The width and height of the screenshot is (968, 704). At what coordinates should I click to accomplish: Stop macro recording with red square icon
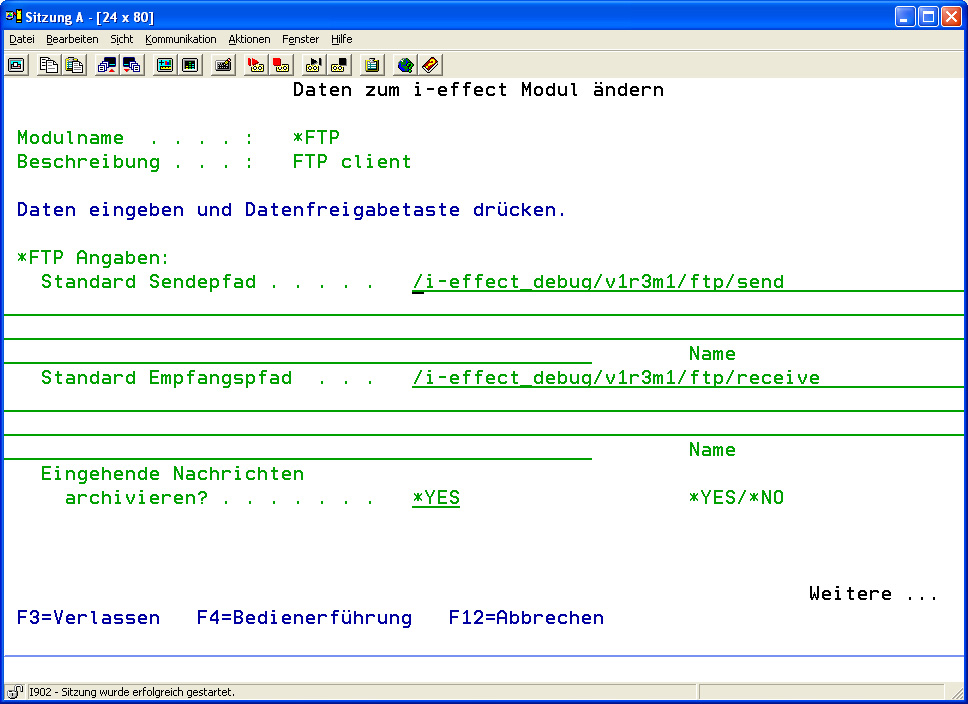click(x=281, y=65)
